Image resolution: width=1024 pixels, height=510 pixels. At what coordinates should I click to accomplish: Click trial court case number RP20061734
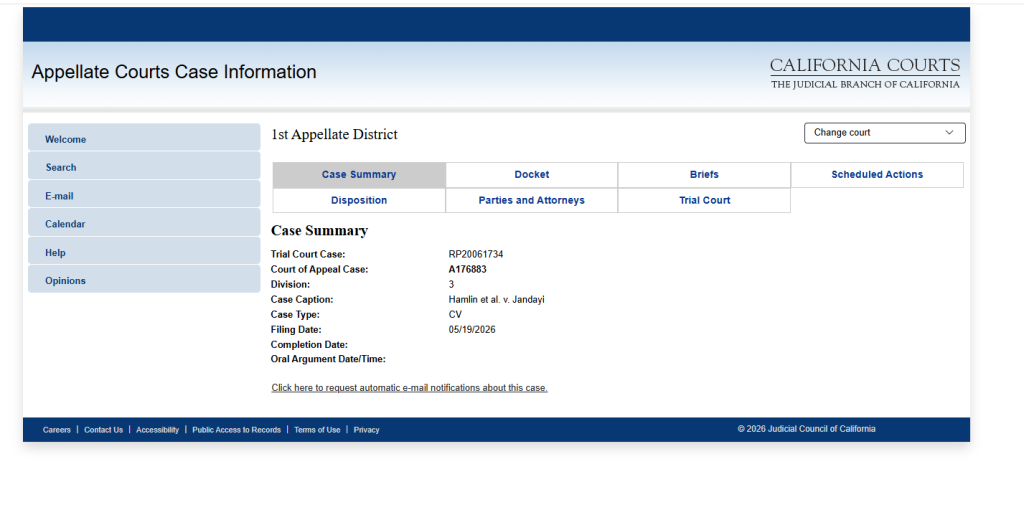pyautogui.click(x=475, y=254)
